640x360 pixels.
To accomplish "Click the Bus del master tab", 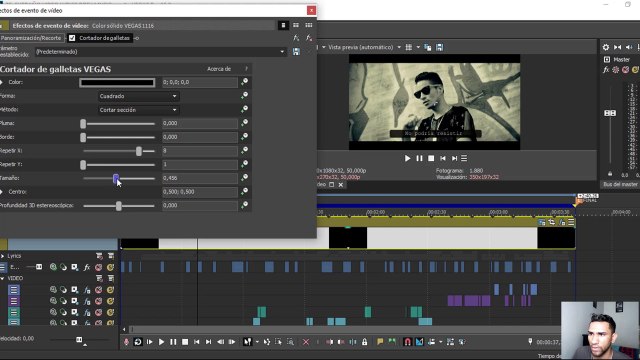I will pyautogui.click(x=620, y=184).
